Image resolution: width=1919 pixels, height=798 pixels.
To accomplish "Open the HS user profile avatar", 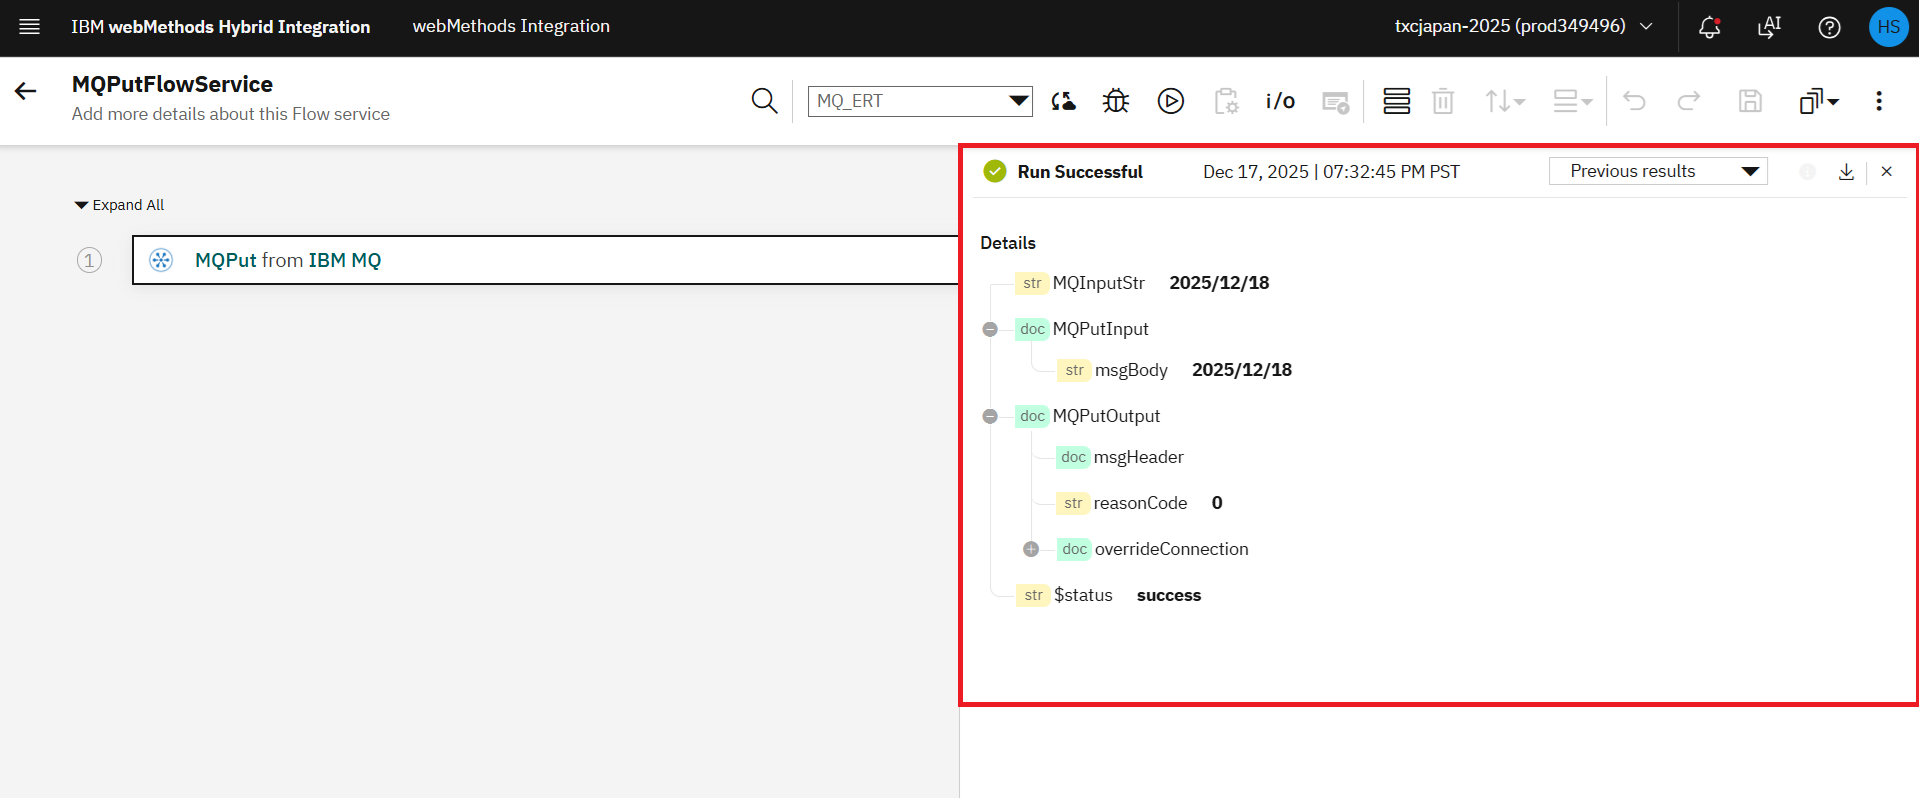I will 1888,27.
